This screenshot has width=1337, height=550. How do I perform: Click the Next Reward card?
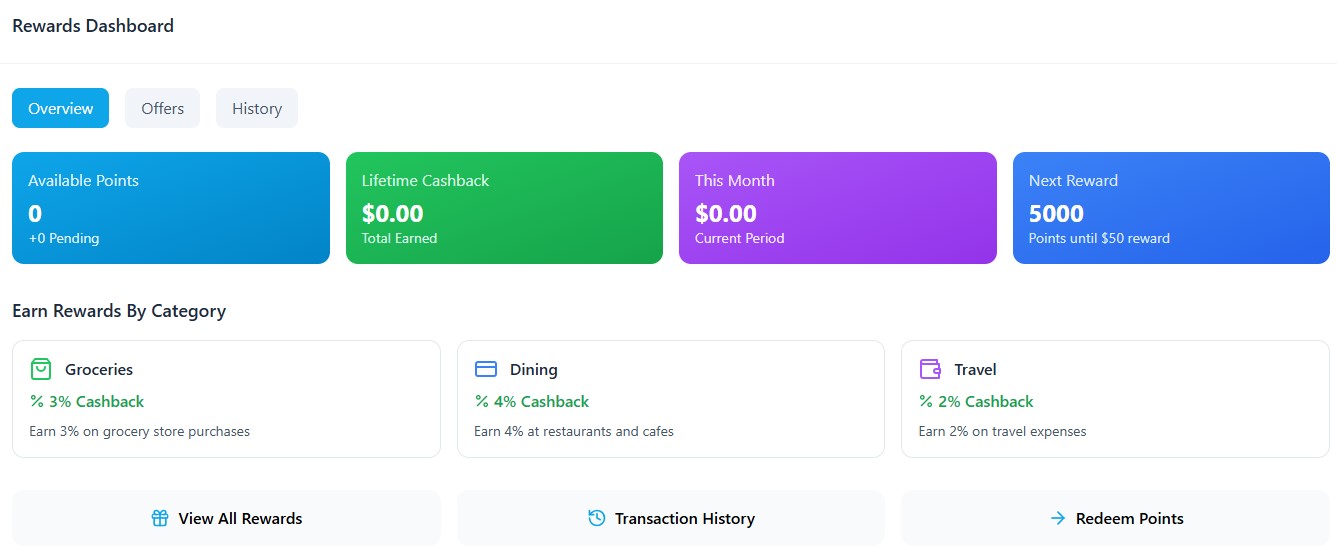click(1171, 208)
